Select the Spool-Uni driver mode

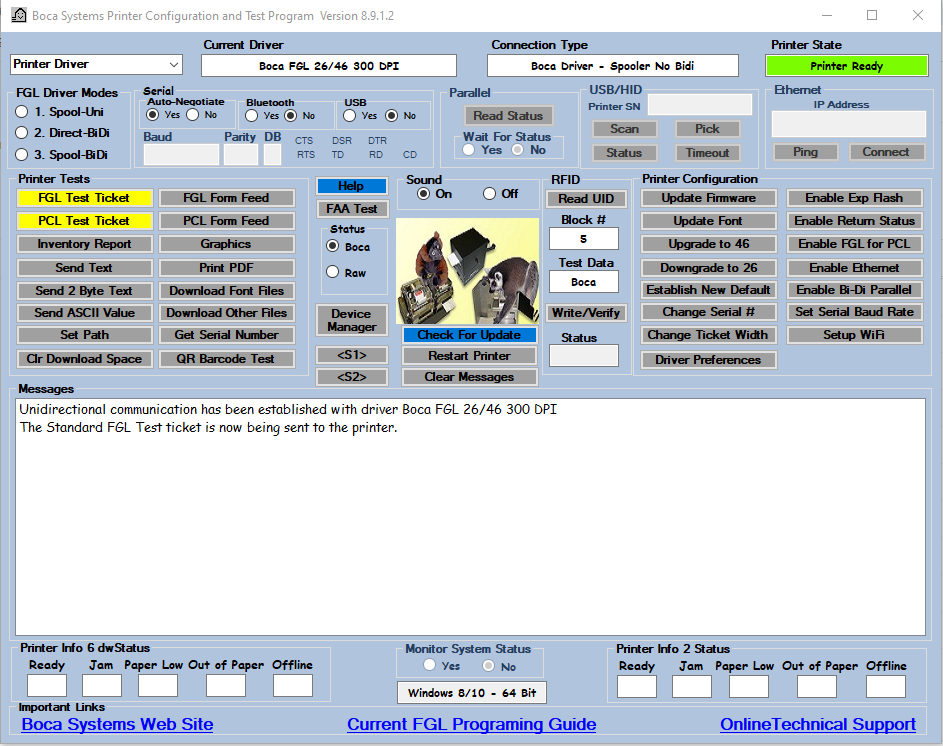point(22,112)
